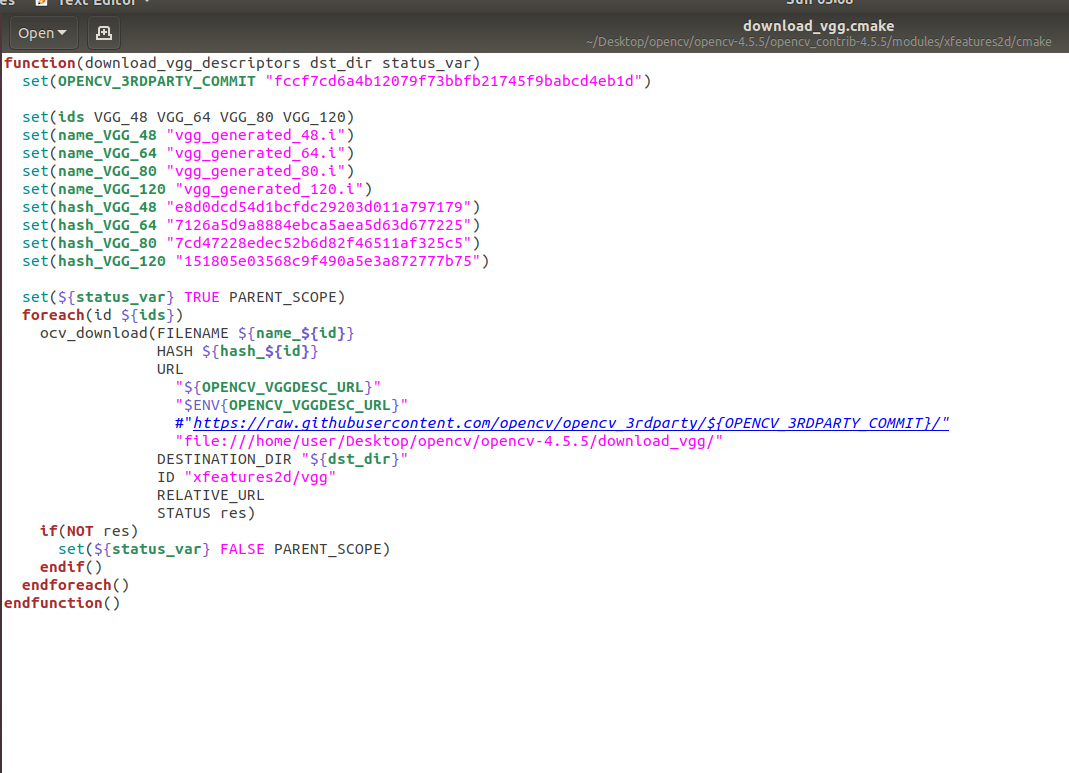Click the hash_VGG_48 value e8d0dcd54d1b...
The image size is (1069, 773).
tap(318, 207)
